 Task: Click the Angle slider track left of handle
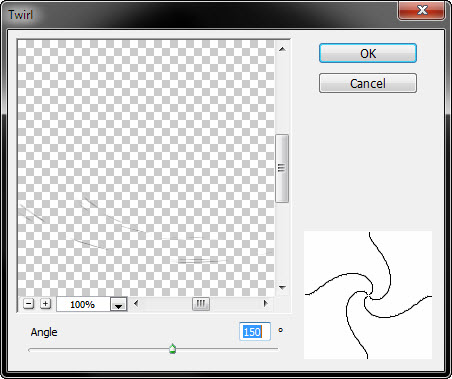coord(99,350)
